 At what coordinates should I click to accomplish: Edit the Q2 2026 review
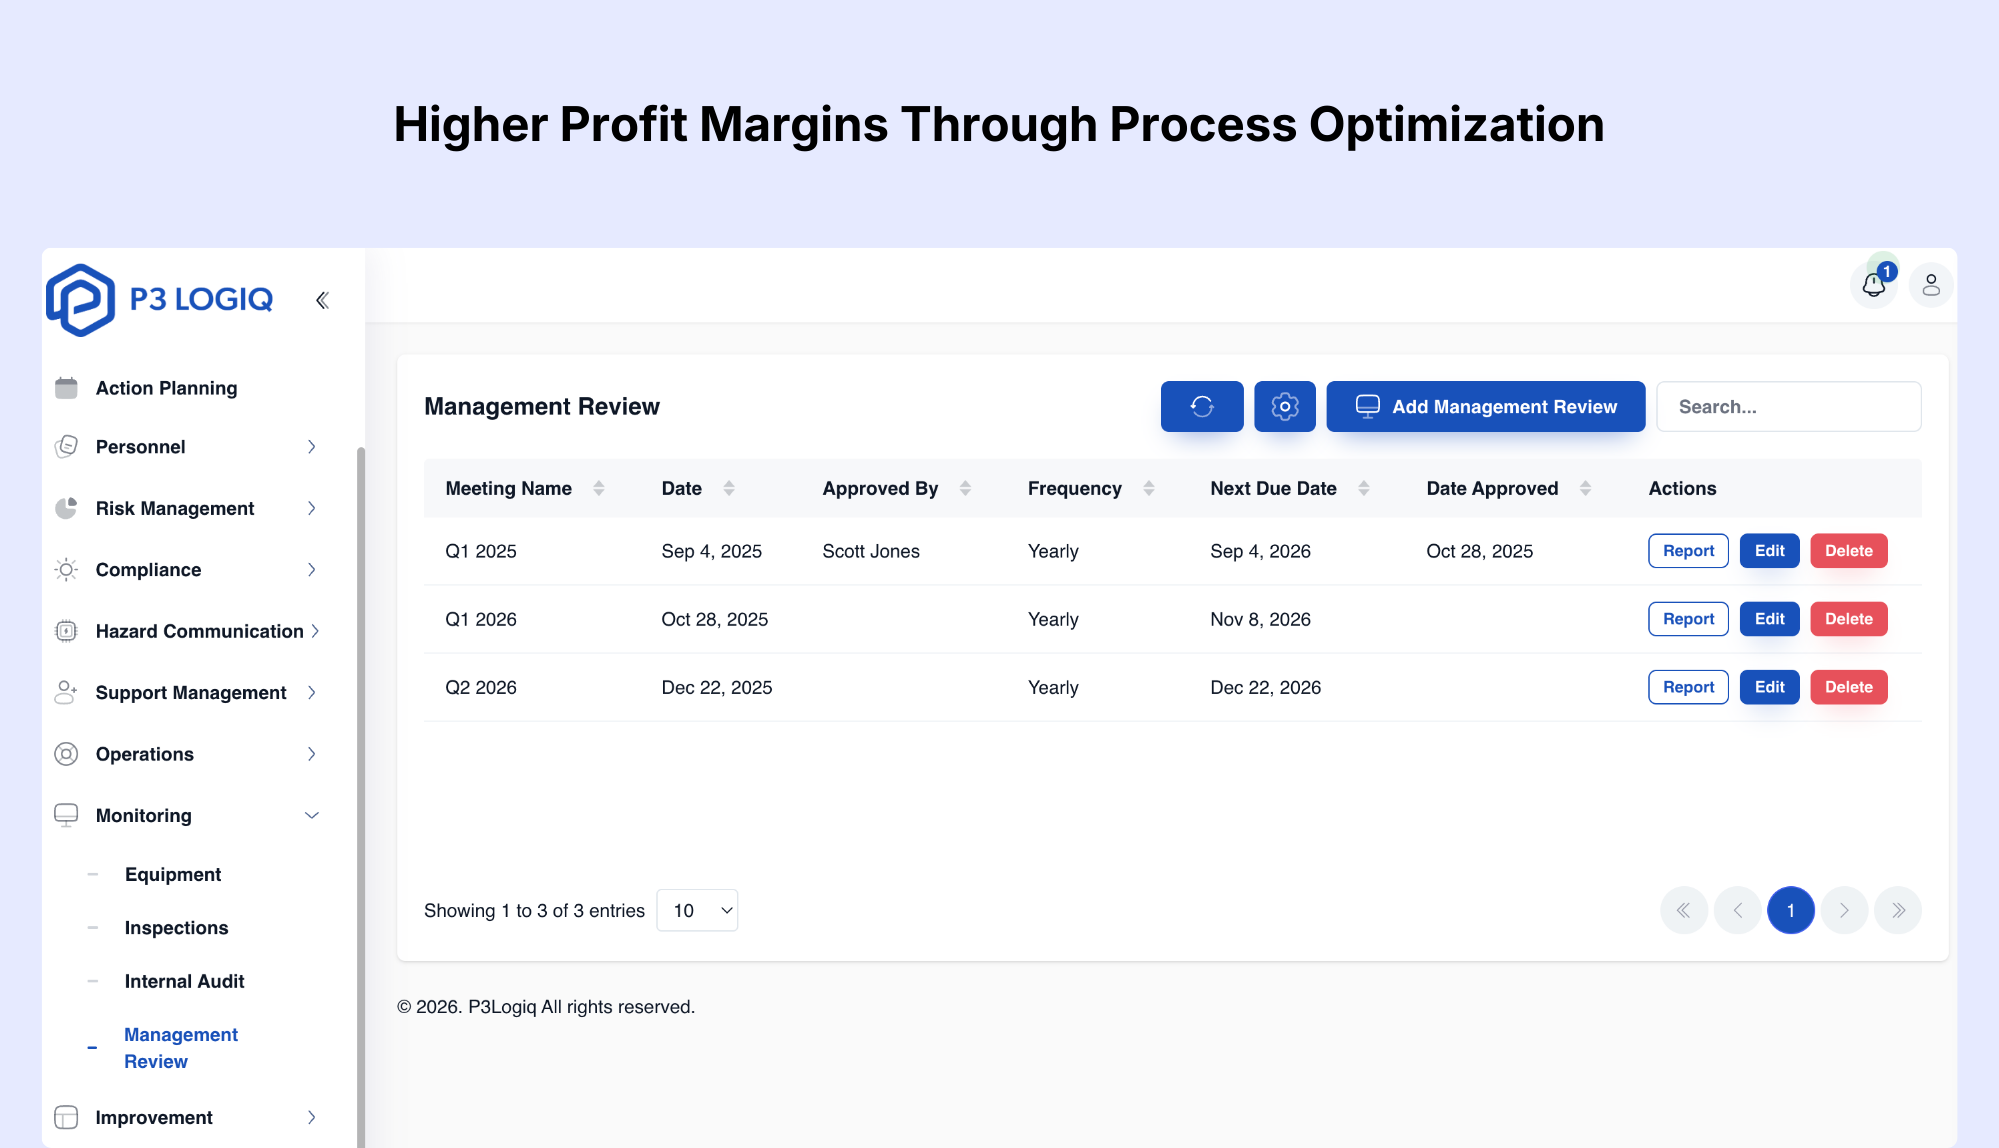tap(1769, 687)
